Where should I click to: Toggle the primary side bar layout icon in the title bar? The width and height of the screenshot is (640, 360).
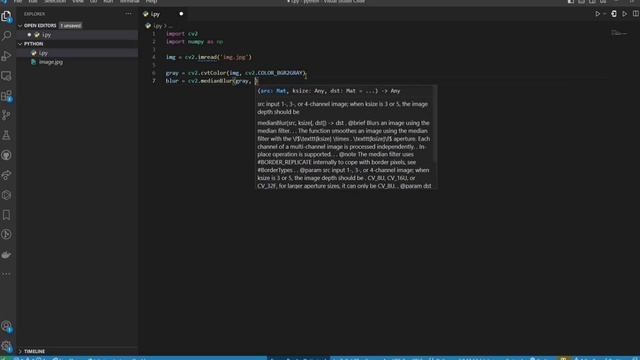571,2
